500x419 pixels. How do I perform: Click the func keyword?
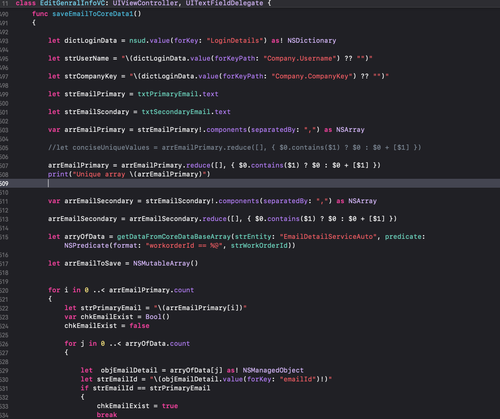pyautogui.click(x=40, y=14)
